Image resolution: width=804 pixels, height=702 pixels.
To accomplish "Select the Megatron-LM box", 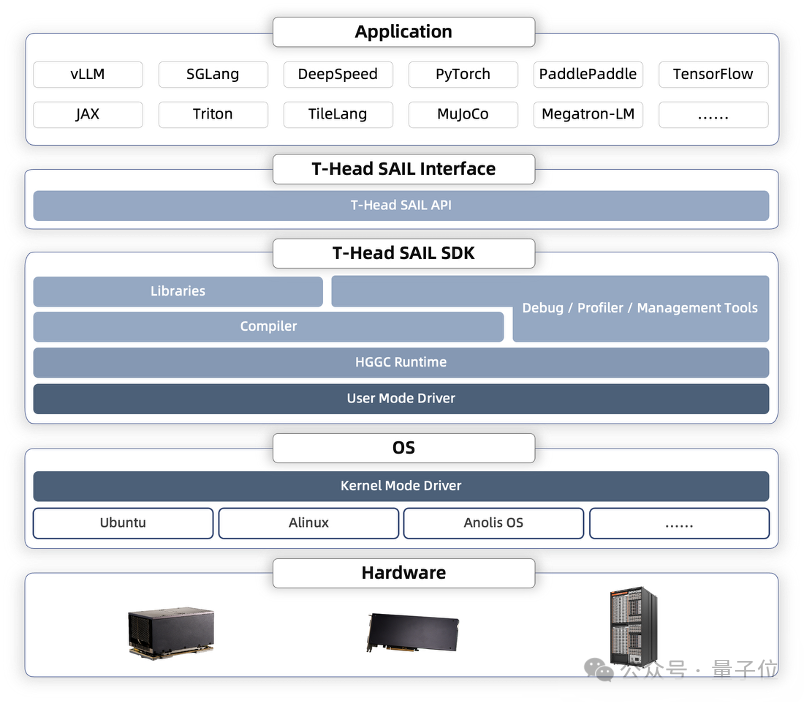I will [588, 114].
